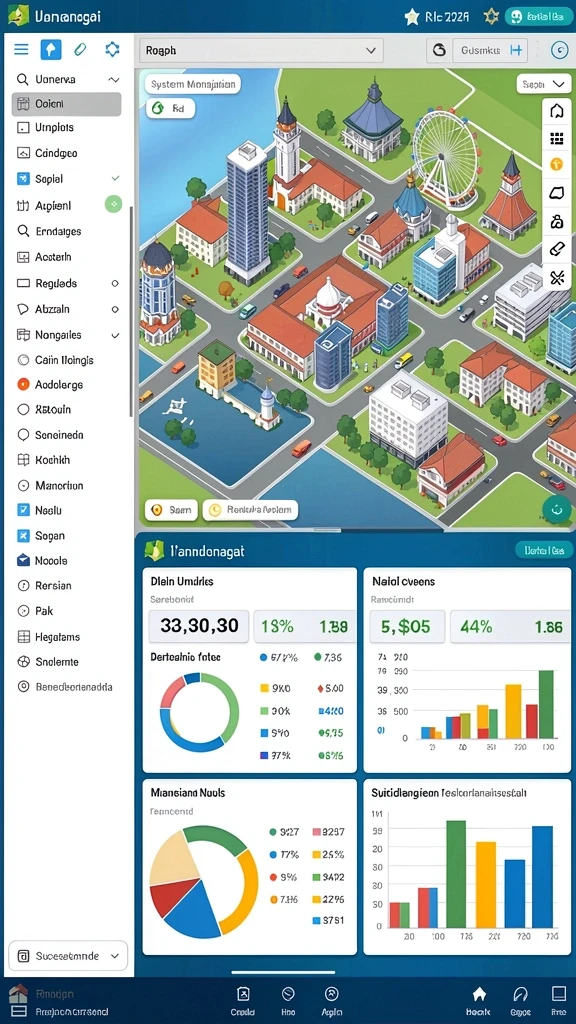This screenshot has width=576, height=1024.
Task: Click the System Monajatian button
Action: coord(193,84)
